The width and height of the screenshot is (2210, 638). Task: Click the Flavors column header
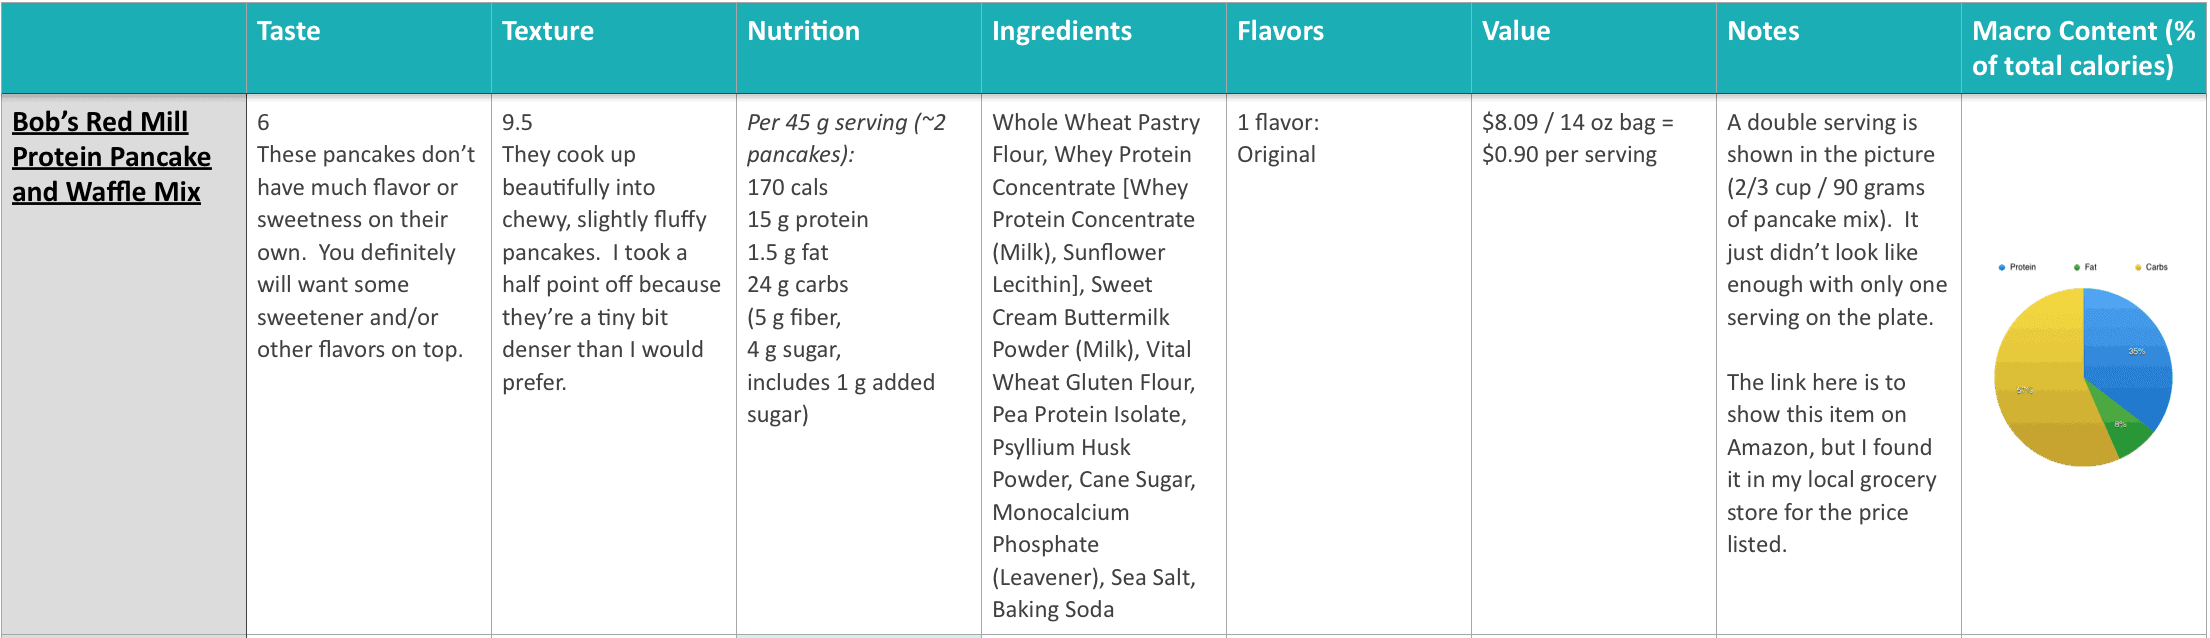click(x=1280, y=31)
